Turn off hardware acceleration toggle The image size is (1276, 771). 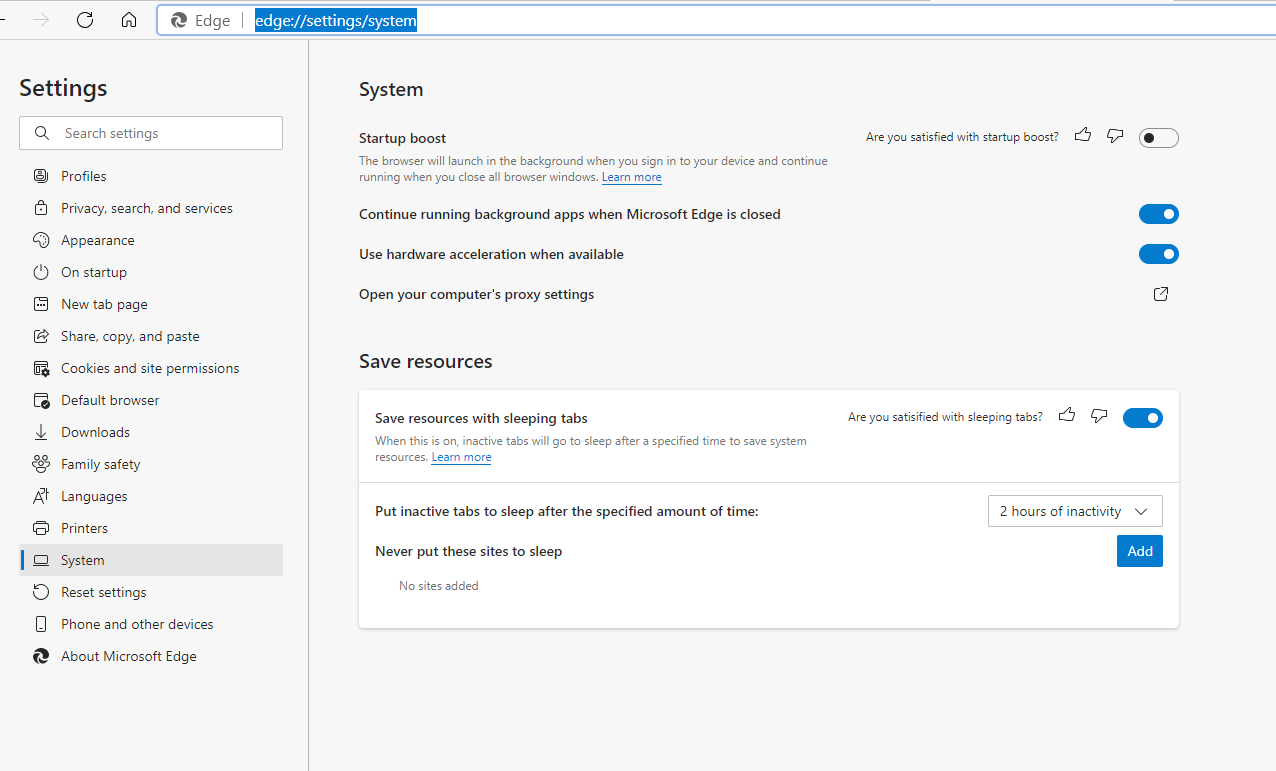pos(1159,254)
